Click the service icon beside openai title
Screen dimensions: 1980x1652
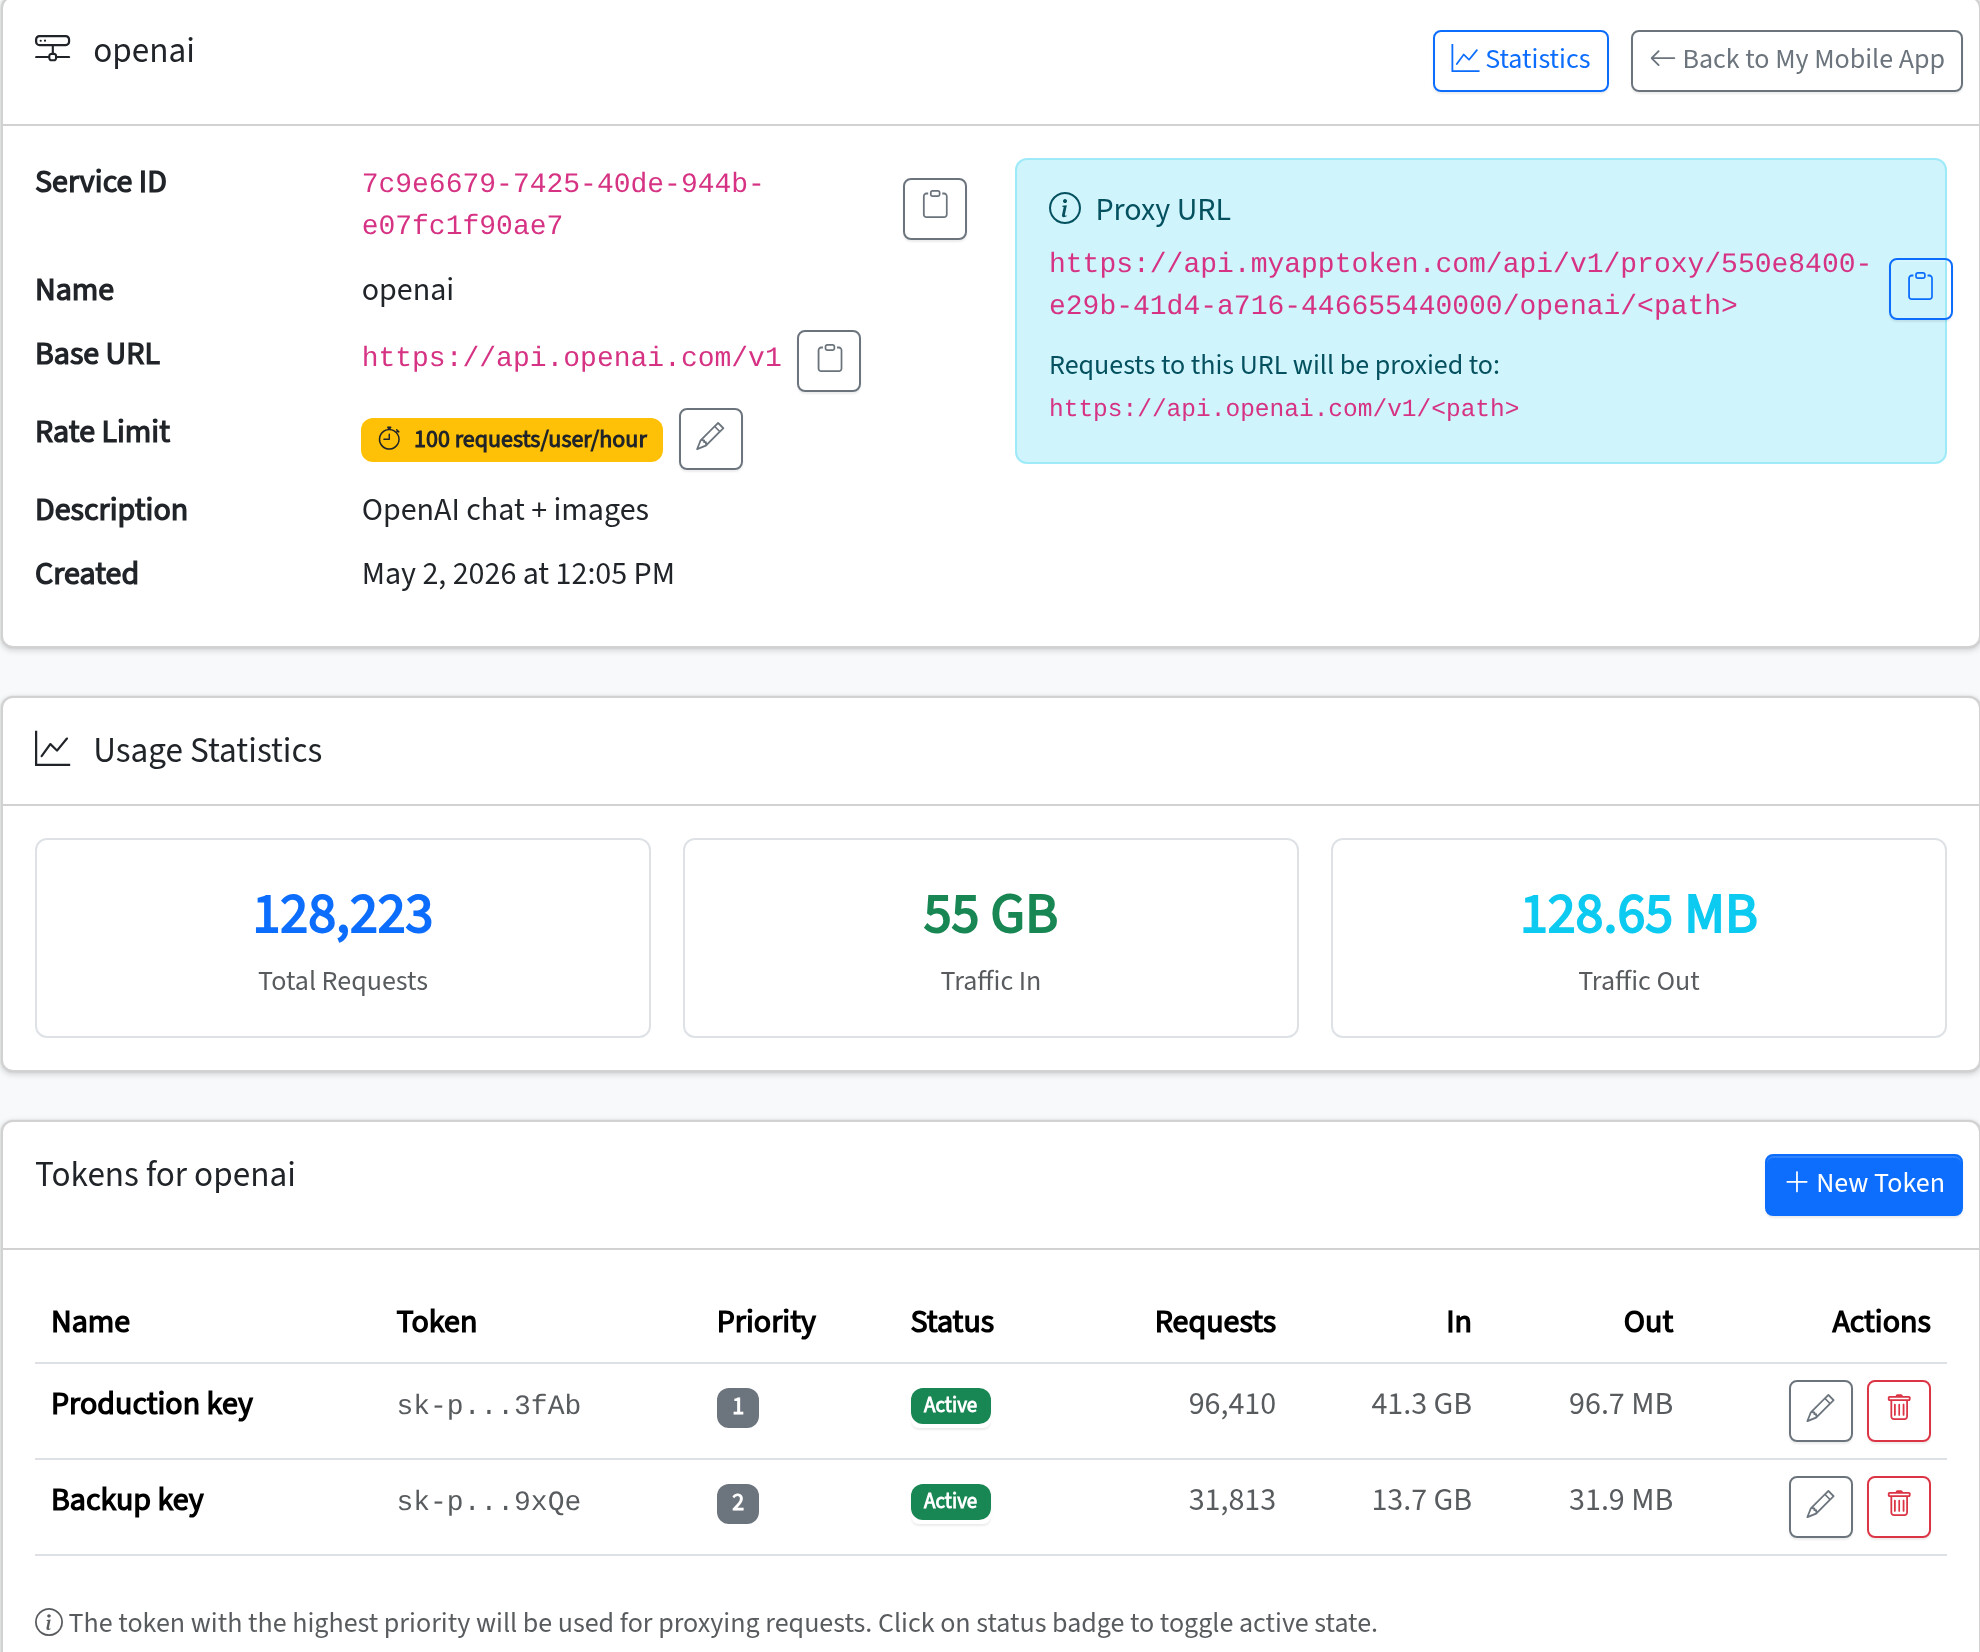click(53, 48)
